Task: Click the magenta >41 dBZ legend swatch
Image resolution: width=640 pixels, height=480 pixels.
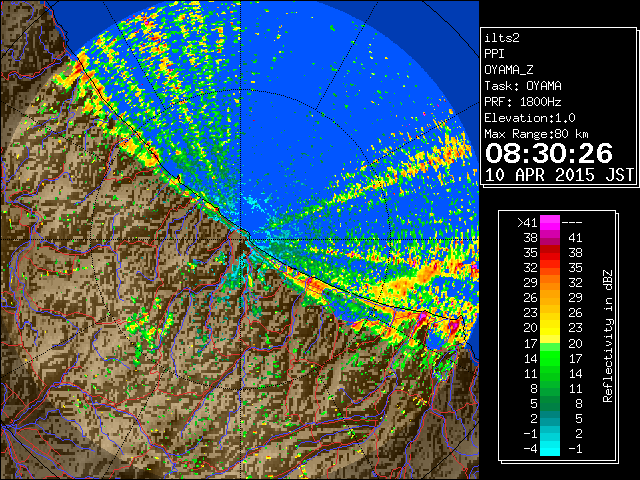Action: pyautogui.click(x=550, y=223)
